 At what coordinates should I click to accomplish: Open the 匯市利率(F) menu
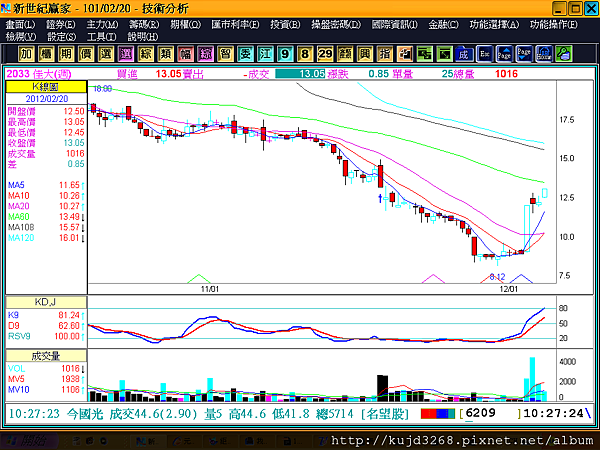click(235, 25)
